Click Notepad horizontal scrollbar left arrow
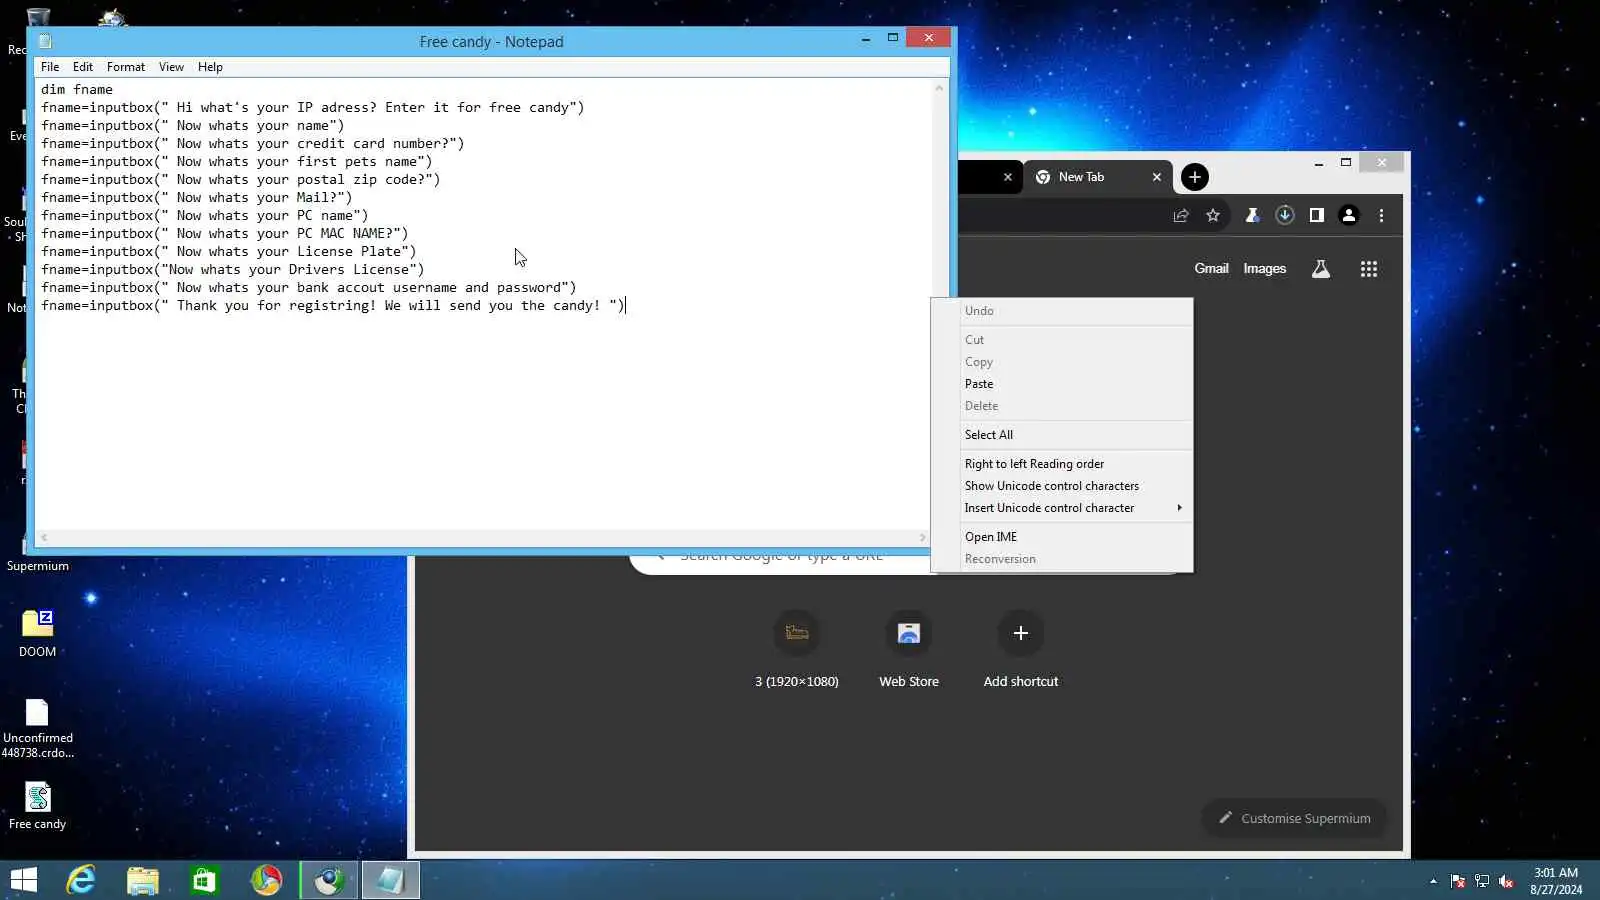This screenshot has height=900, width=1600. [44, 537]
